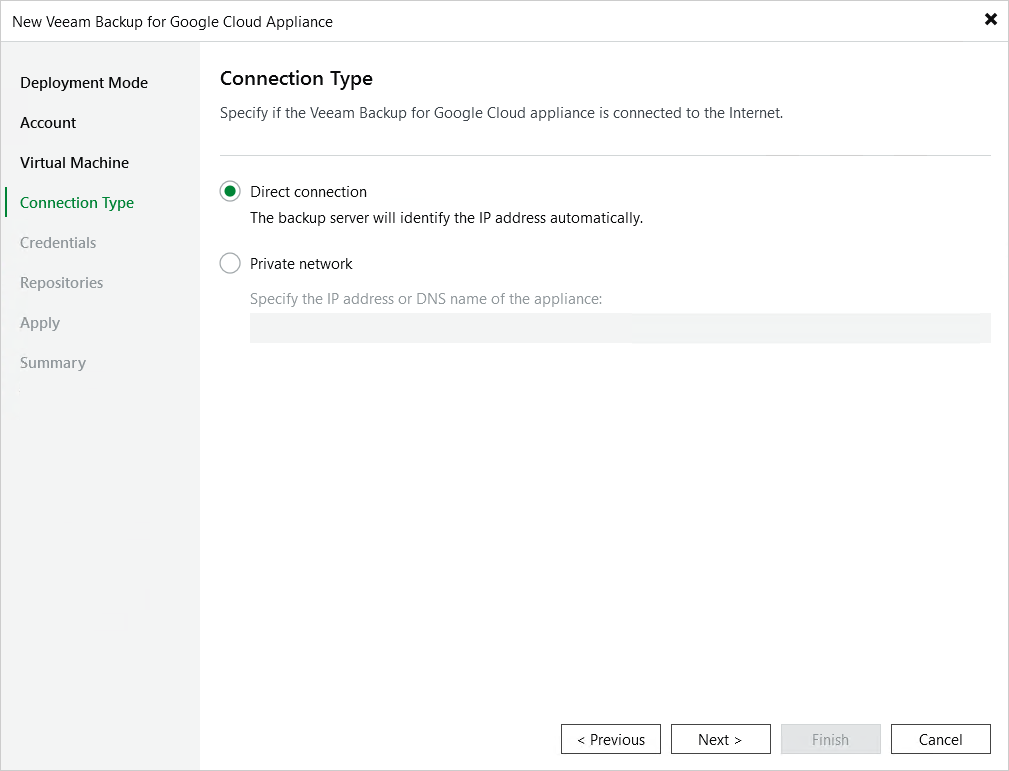
Task: Click the 'Specify if the Veeam Backup' subtitle text
Action: 501,113
